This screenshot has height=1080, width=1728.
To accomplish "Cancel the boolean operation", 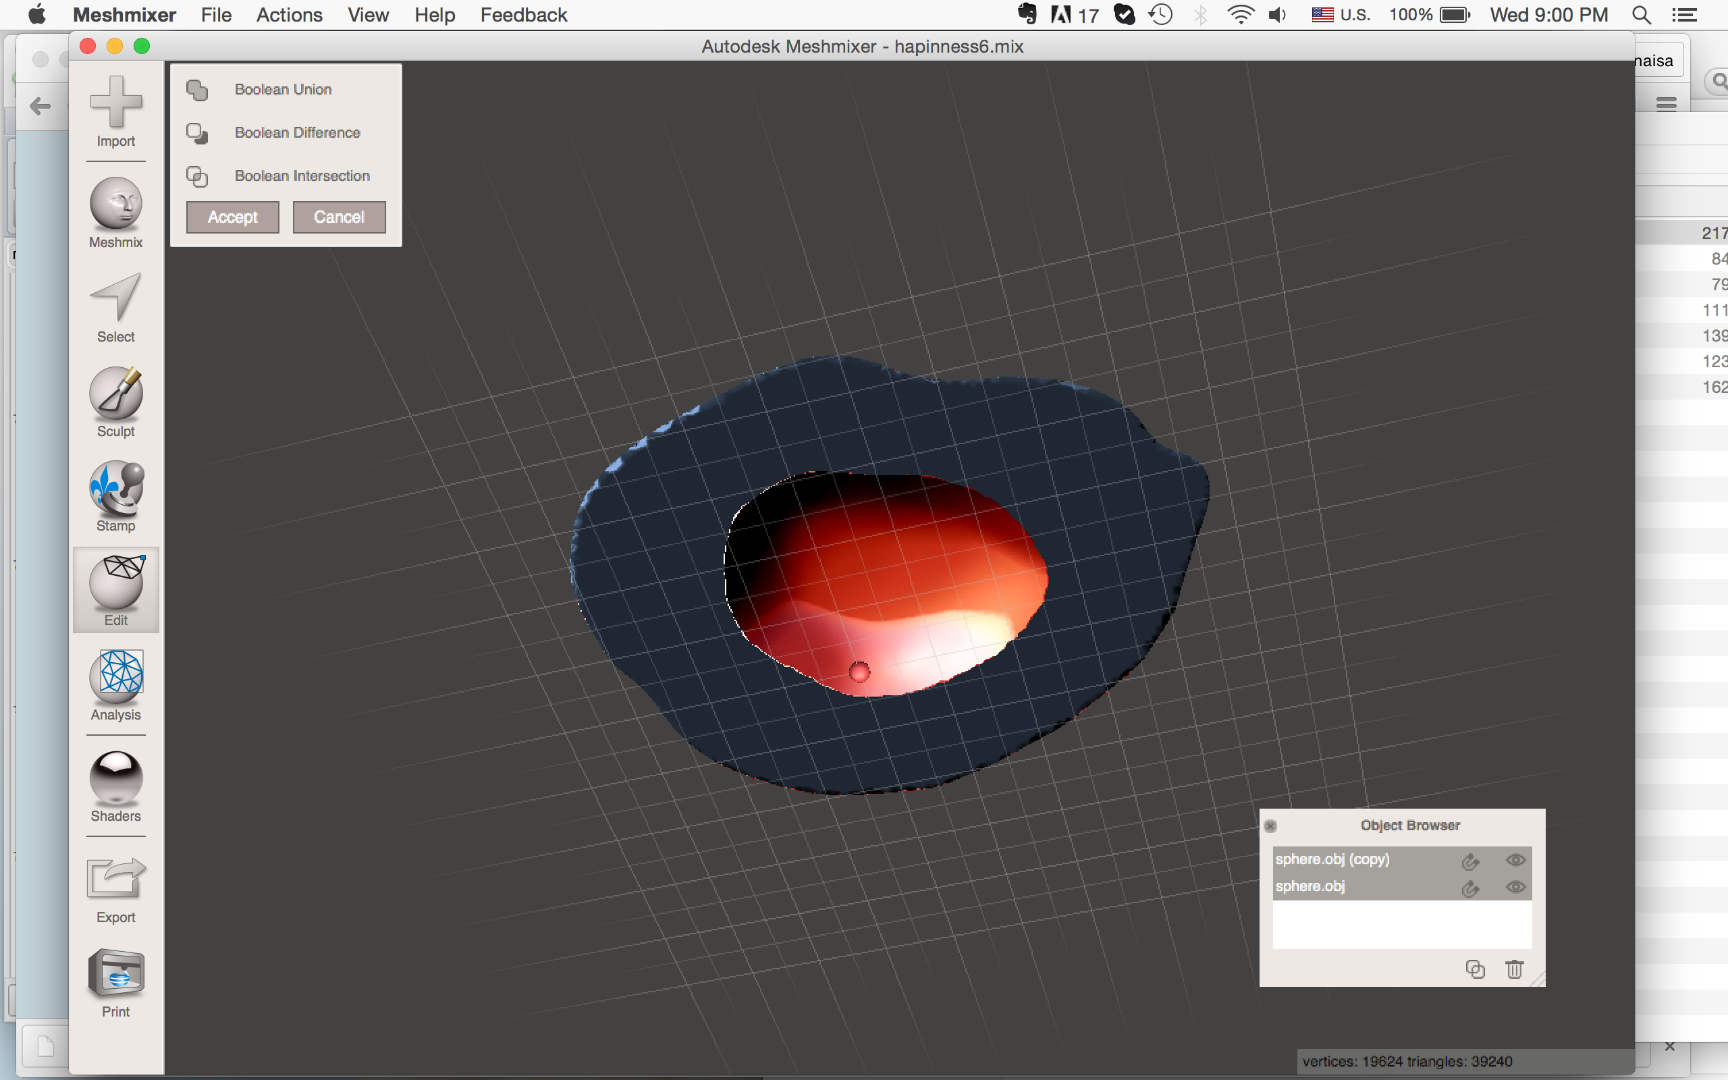I will click(x=339, y=217).
